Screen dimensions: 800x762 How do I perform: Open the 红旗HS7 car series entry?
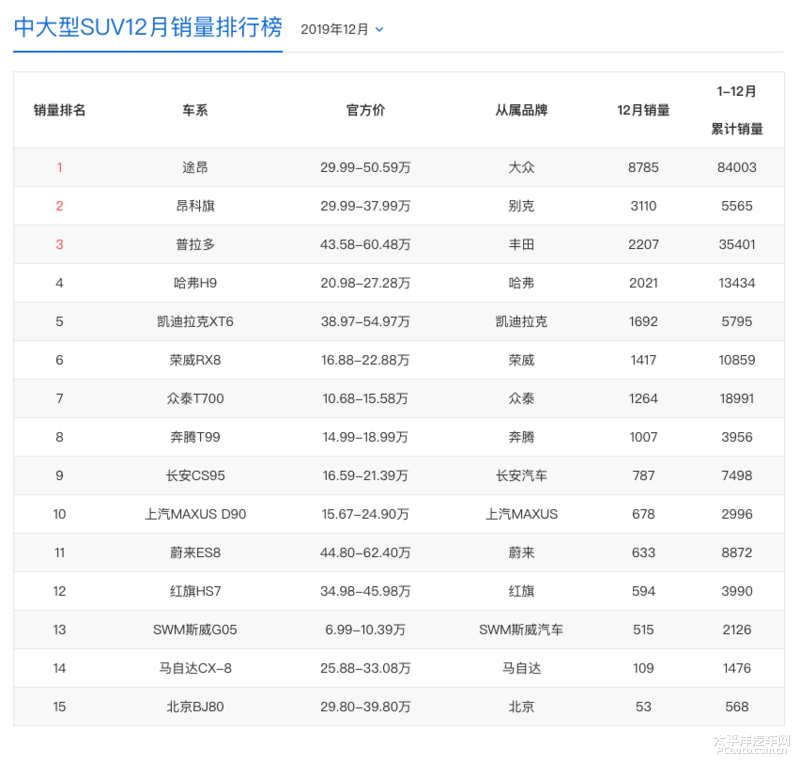coord(195,591)
